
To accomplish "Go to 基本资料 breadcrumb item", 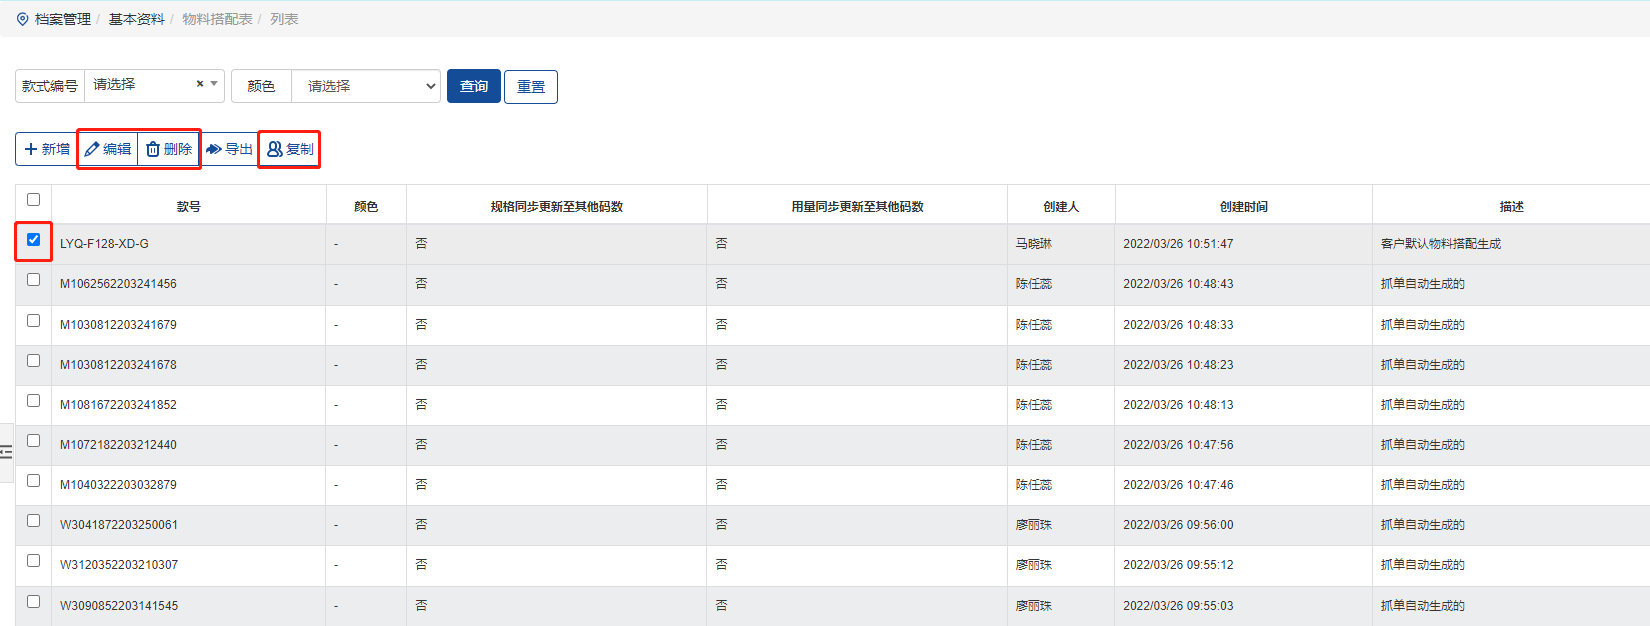I will click(136, 19).
